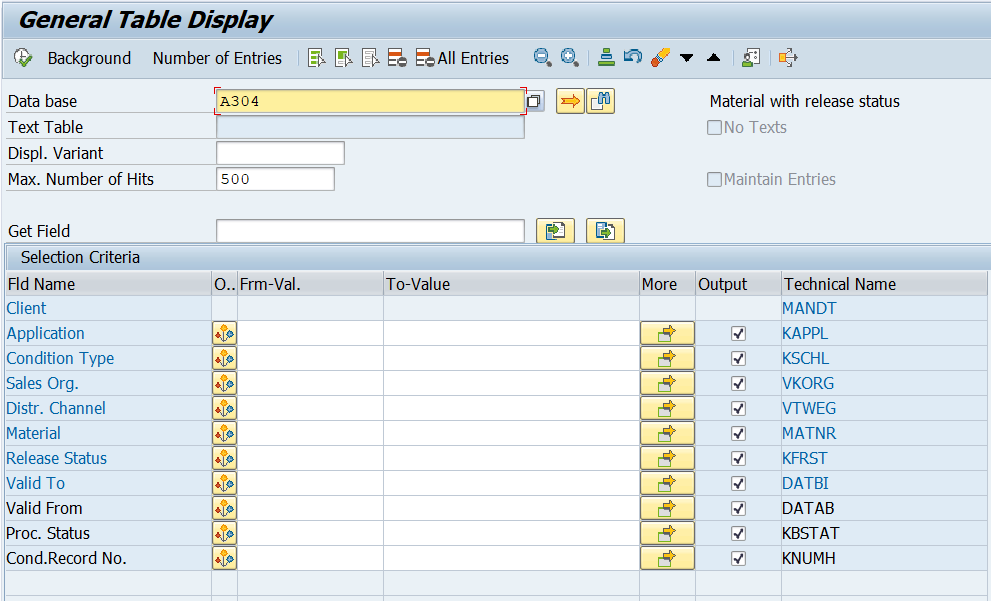
Task: Open More multiple selection for Condition Type
Action: pos(667,358)
